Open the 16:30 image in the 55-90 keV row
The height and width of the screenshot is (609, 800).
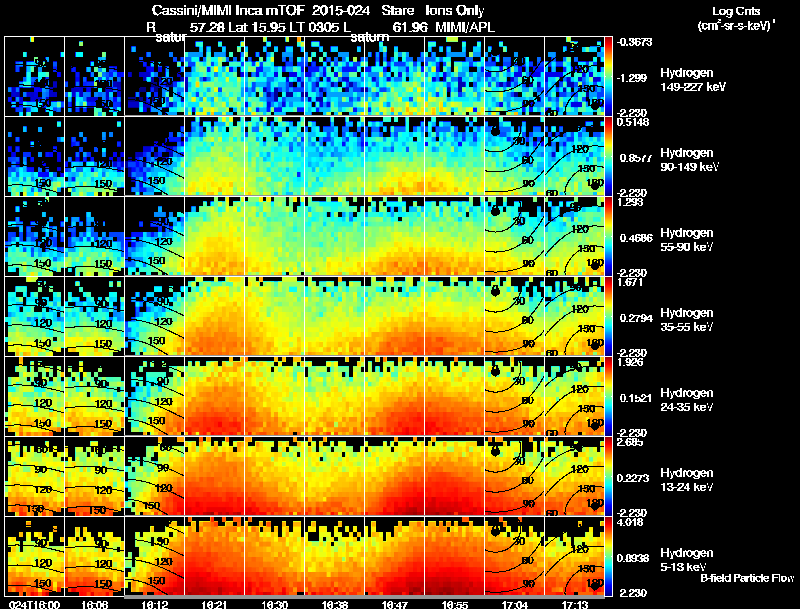(x=274, y=236)
